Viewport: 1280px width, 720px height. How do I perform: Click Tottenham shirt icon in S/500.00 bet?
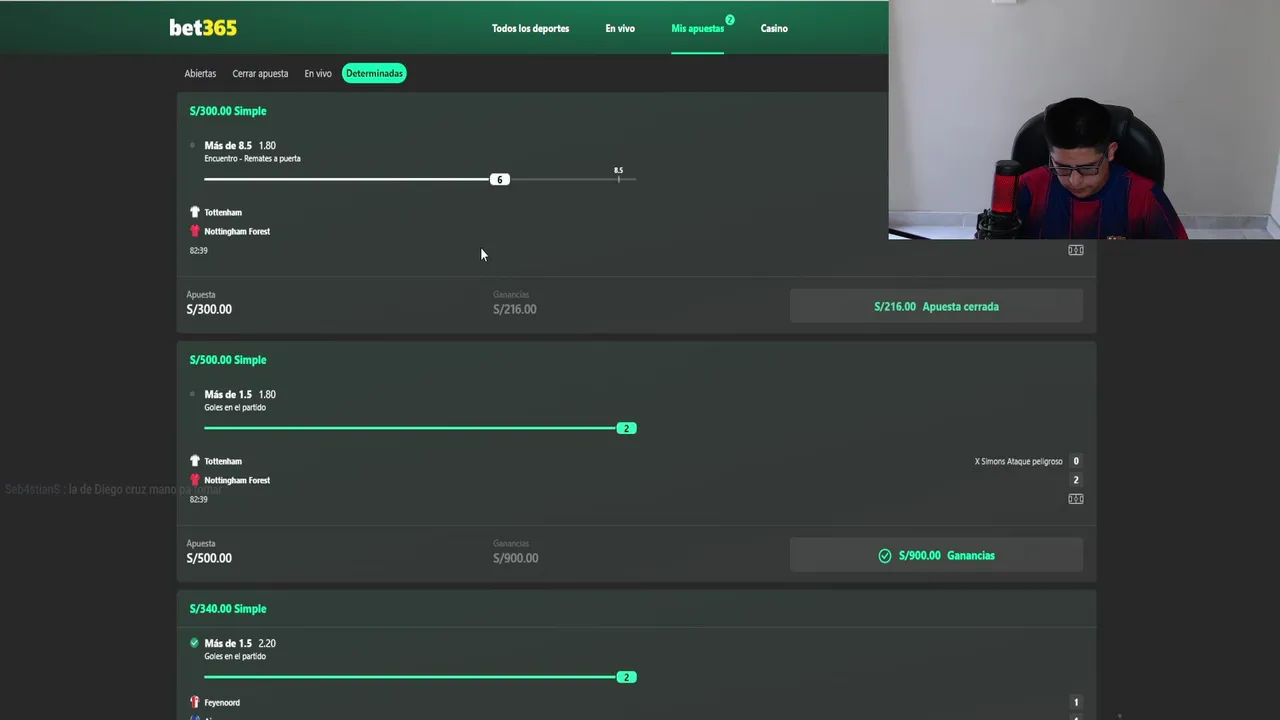195,461
